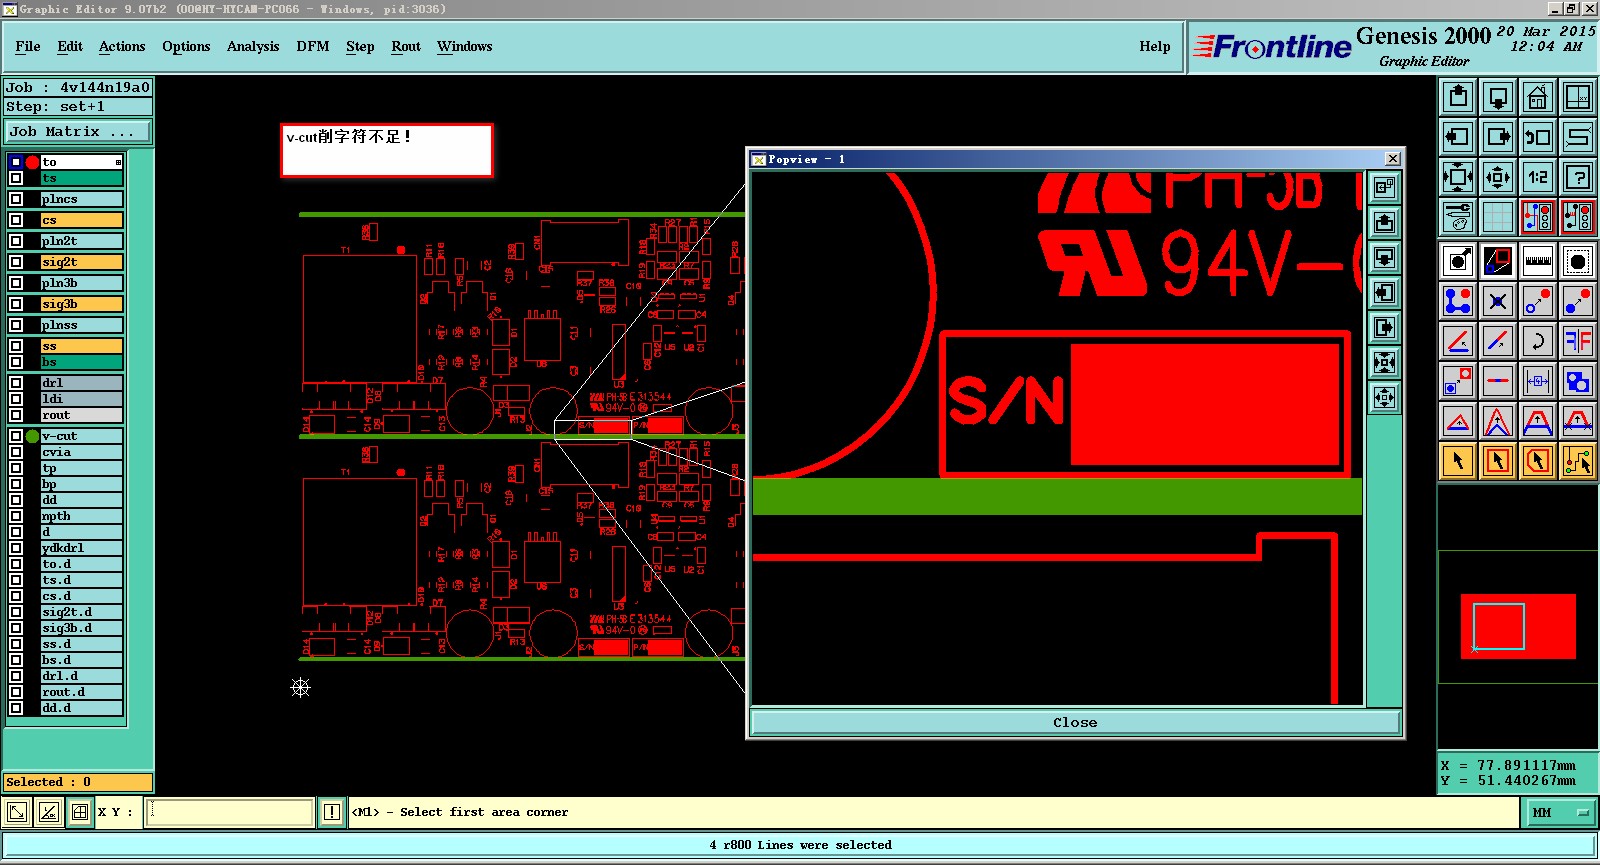Click the grid snap icon beside the X Y label
The width and height of the screenshot is (1600, 865).
pos(80,812)
